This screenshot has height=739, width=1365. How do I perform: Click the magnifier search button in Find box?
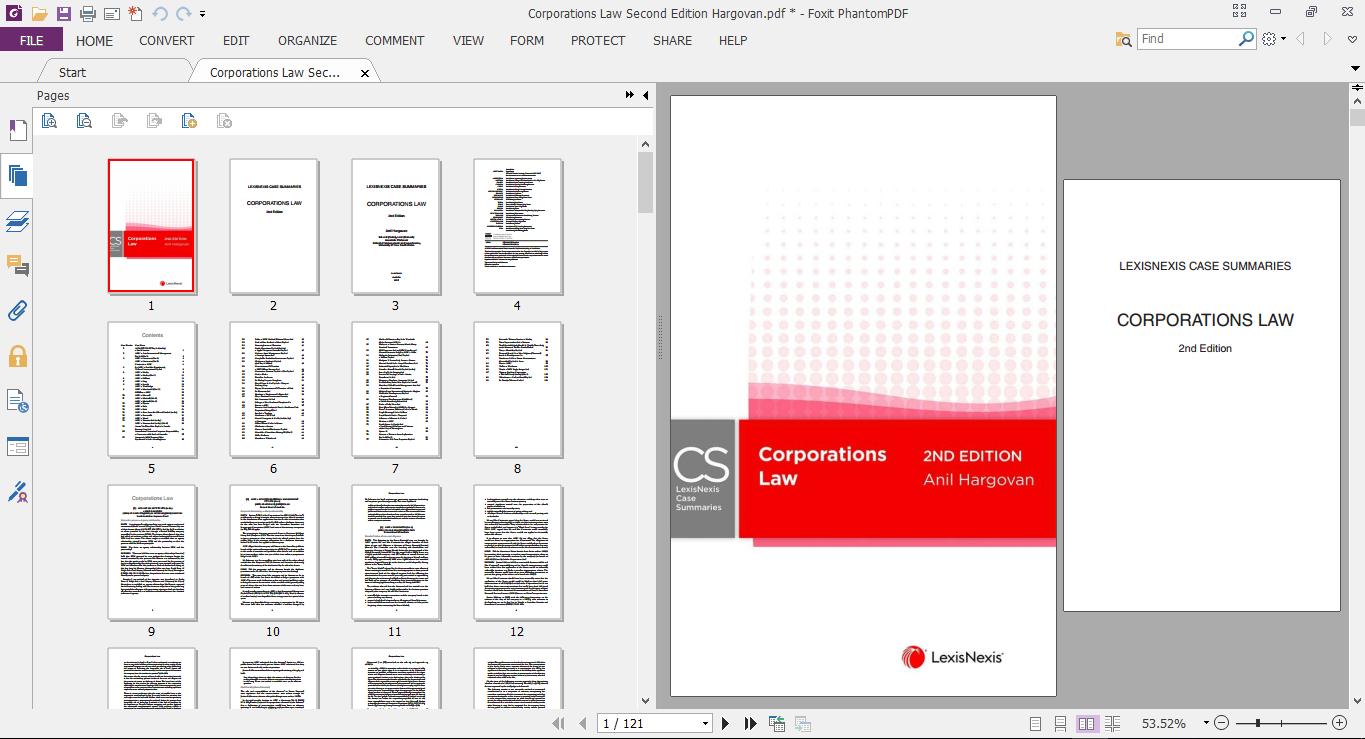click(x=1246, y=39)
